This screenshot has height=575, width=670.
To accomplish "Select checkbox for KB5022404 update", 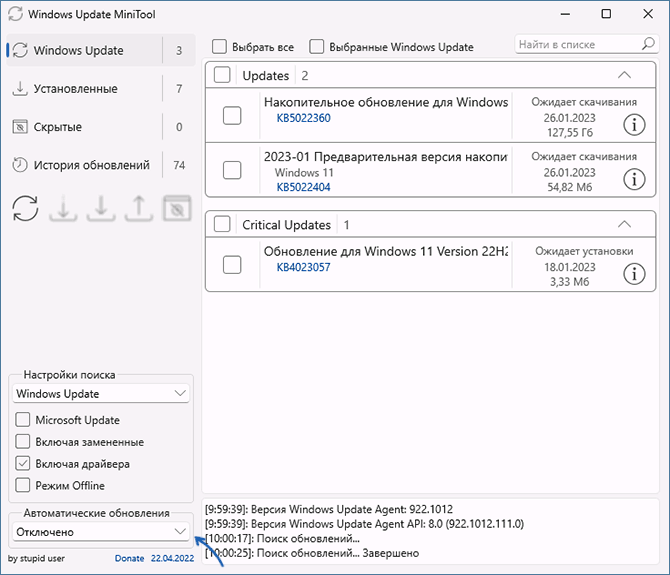I will tap(232, 170).
